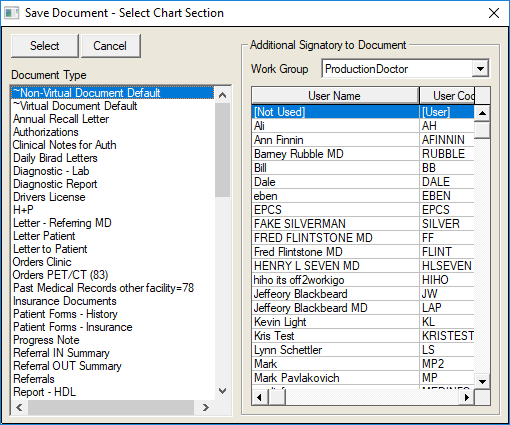Click the Document Type vertical scrollbar thumb
This screenshot has width=510, height=425.
tap(223, 150)
